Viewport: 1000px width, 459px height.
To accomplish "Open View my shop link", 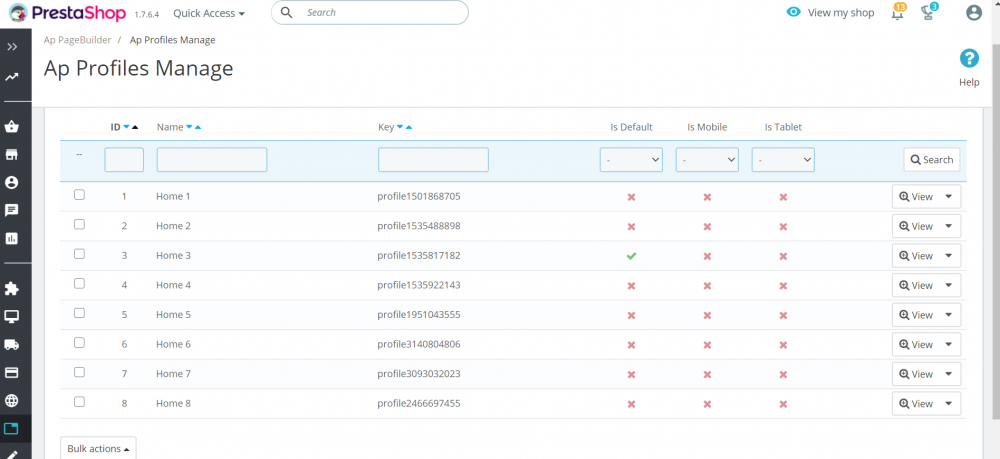I will click(x=830, y=13).
